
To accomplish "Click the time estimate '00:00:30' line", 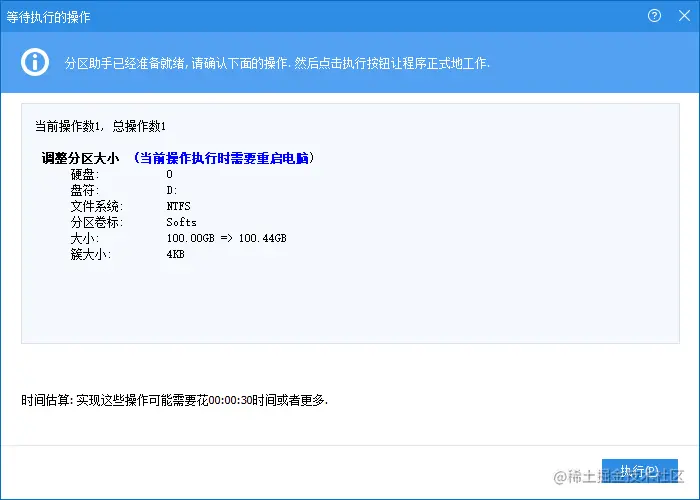I will [x=175, y=400].
